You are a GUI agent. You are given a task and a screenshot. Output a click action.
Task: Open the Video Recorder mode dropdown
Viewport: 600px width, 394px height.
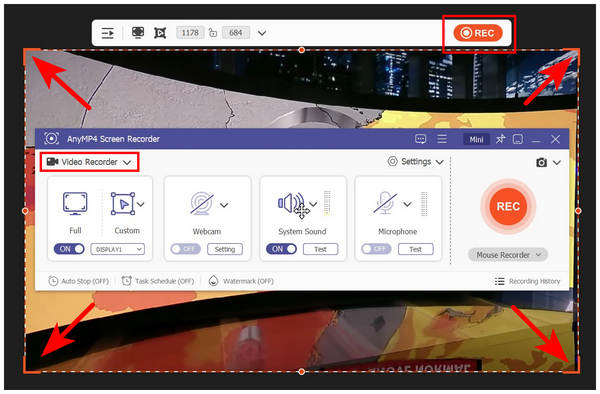(89, 162)
